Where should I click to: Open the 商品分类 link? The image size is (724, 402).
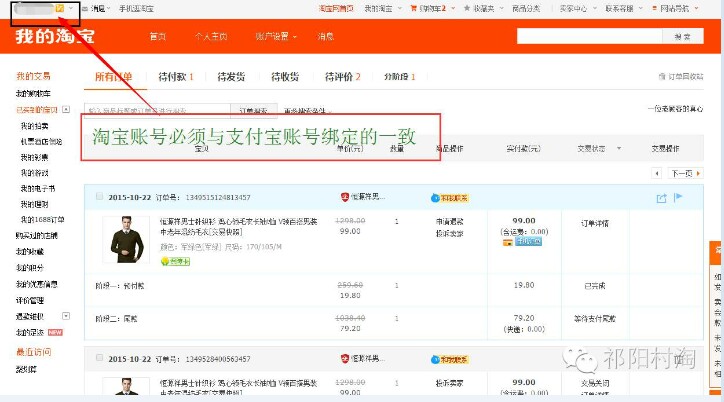tap(526, 8)
